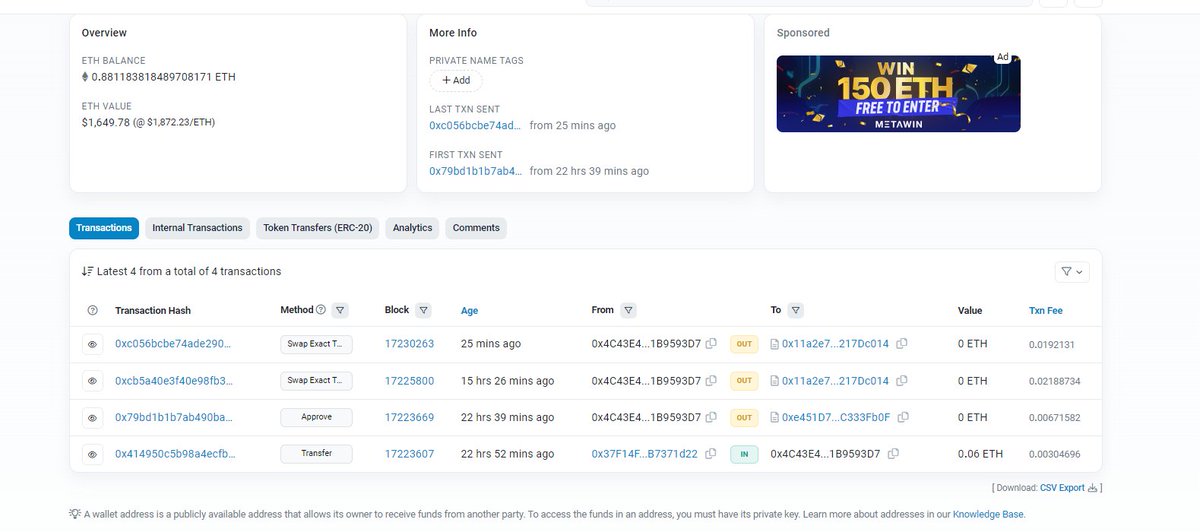Copy To address 0xe451D7...C333Fb0F

point(903,417)
